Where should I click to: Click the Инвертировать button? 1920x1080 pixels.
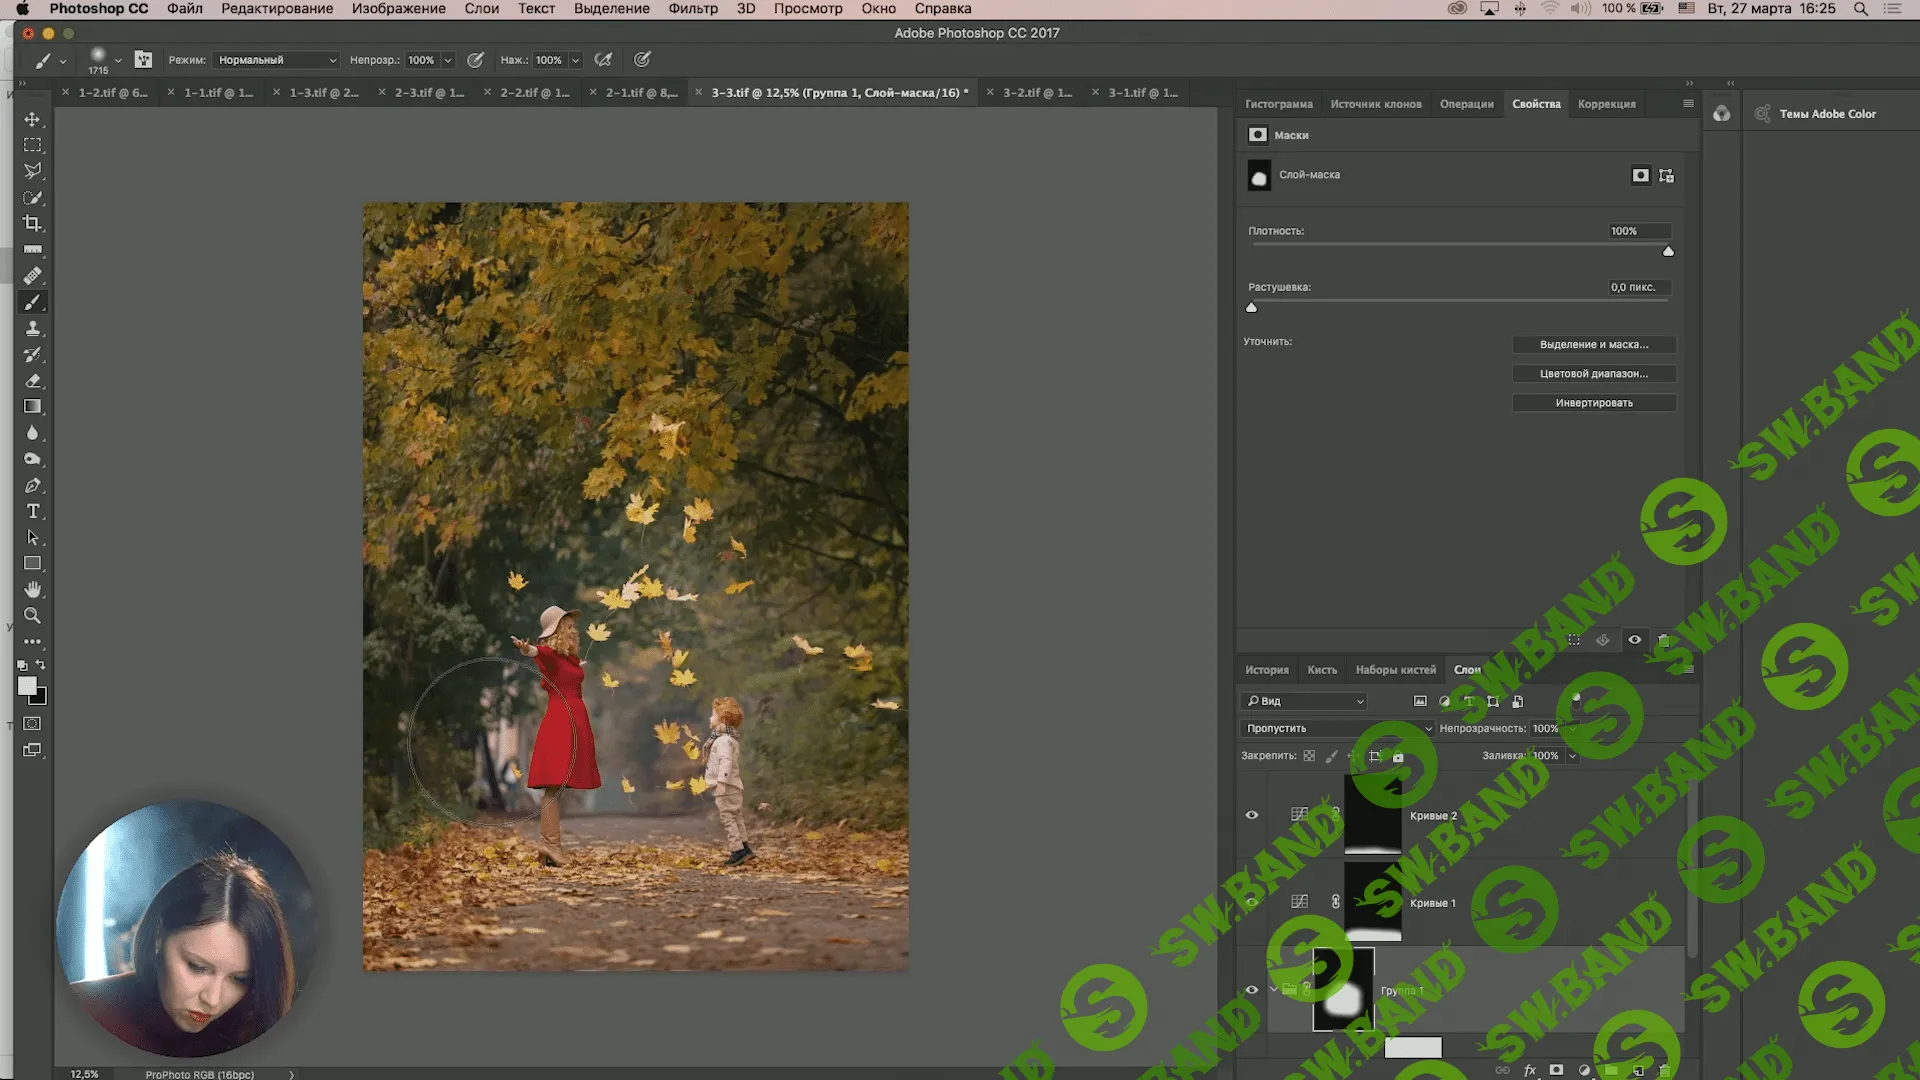(1593, 403)
